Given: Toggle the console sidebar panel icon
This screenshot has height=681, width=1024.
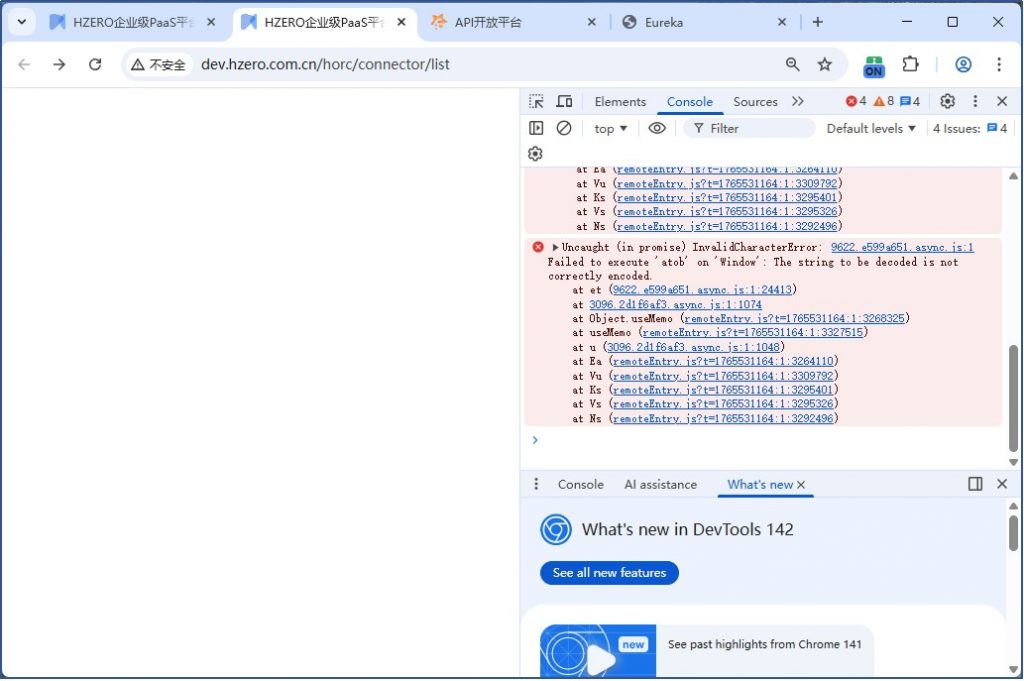Looking at the screenshot, I should pos(536,128).
